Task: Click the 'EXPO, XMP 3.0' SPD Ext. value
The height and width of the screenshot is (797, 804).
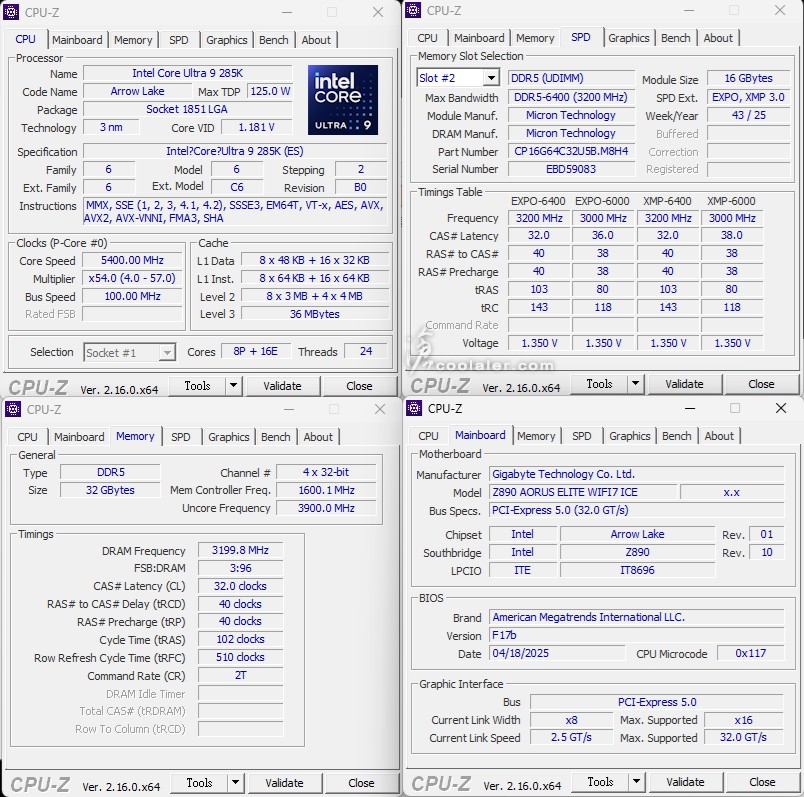Action: point(748,97)
